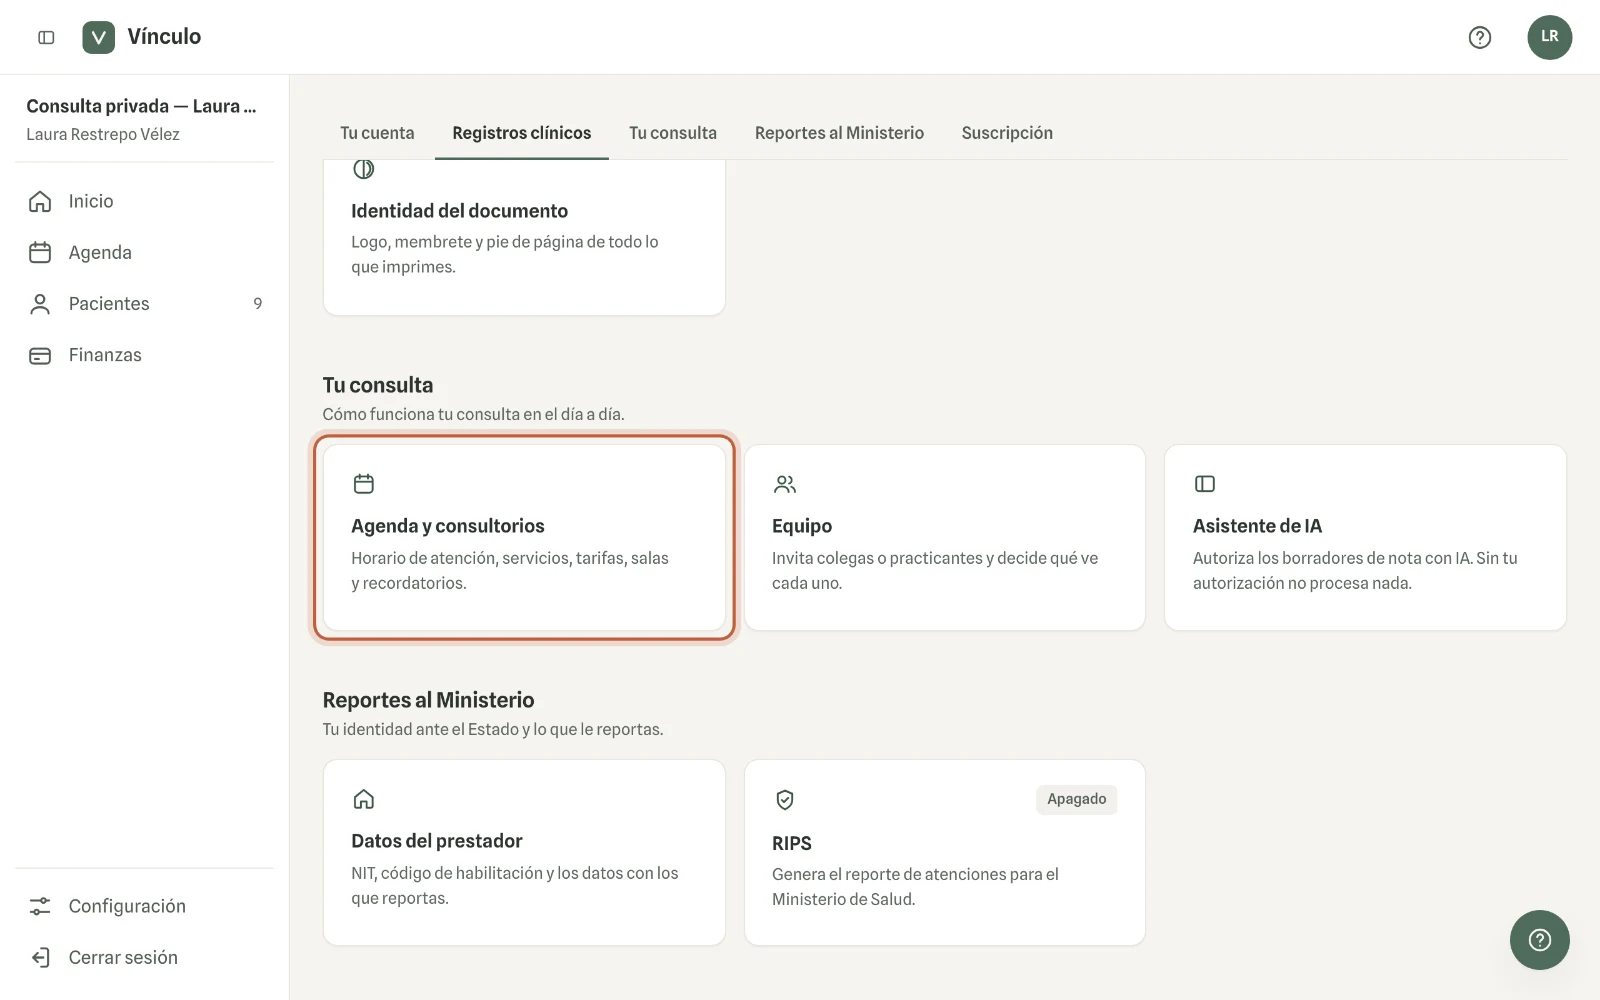
Task: Go to the Tu consulta tab
Action: click(673, 133)
